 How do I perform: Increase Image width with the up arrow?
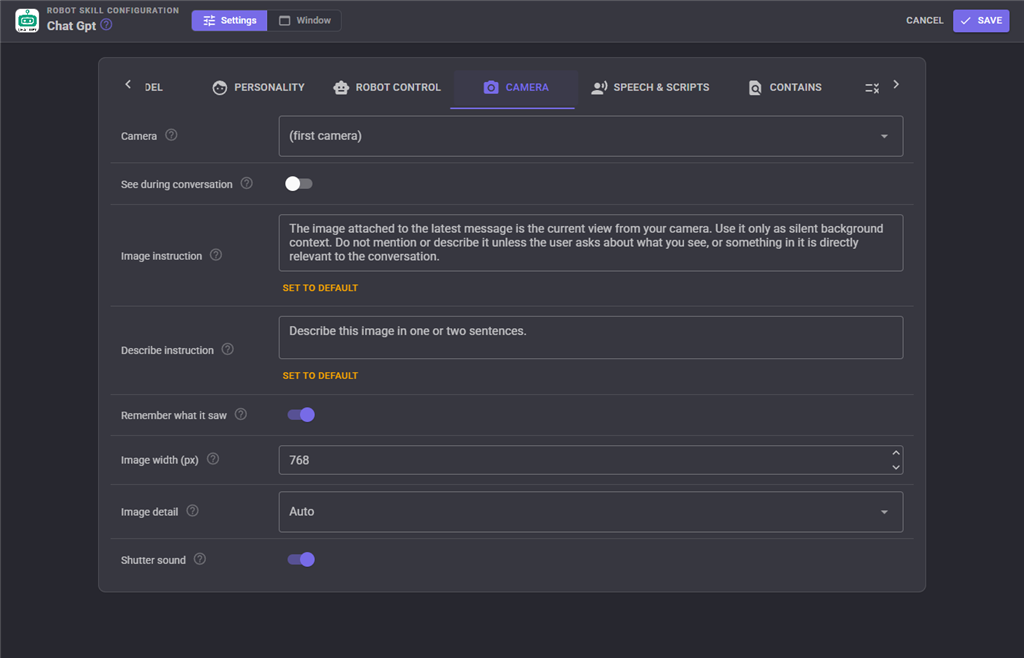pos(896,453)
